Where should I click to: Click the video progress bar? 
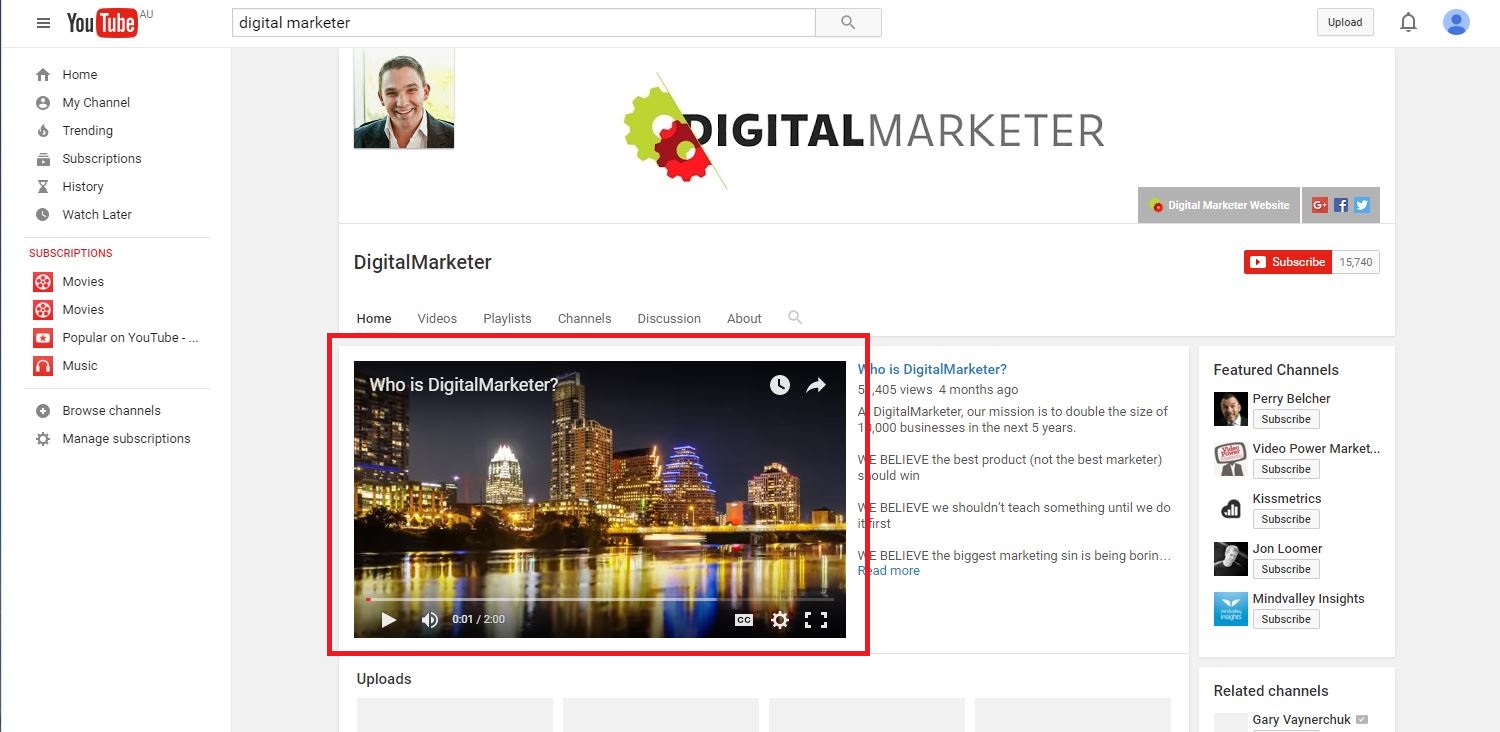point(600,599)
